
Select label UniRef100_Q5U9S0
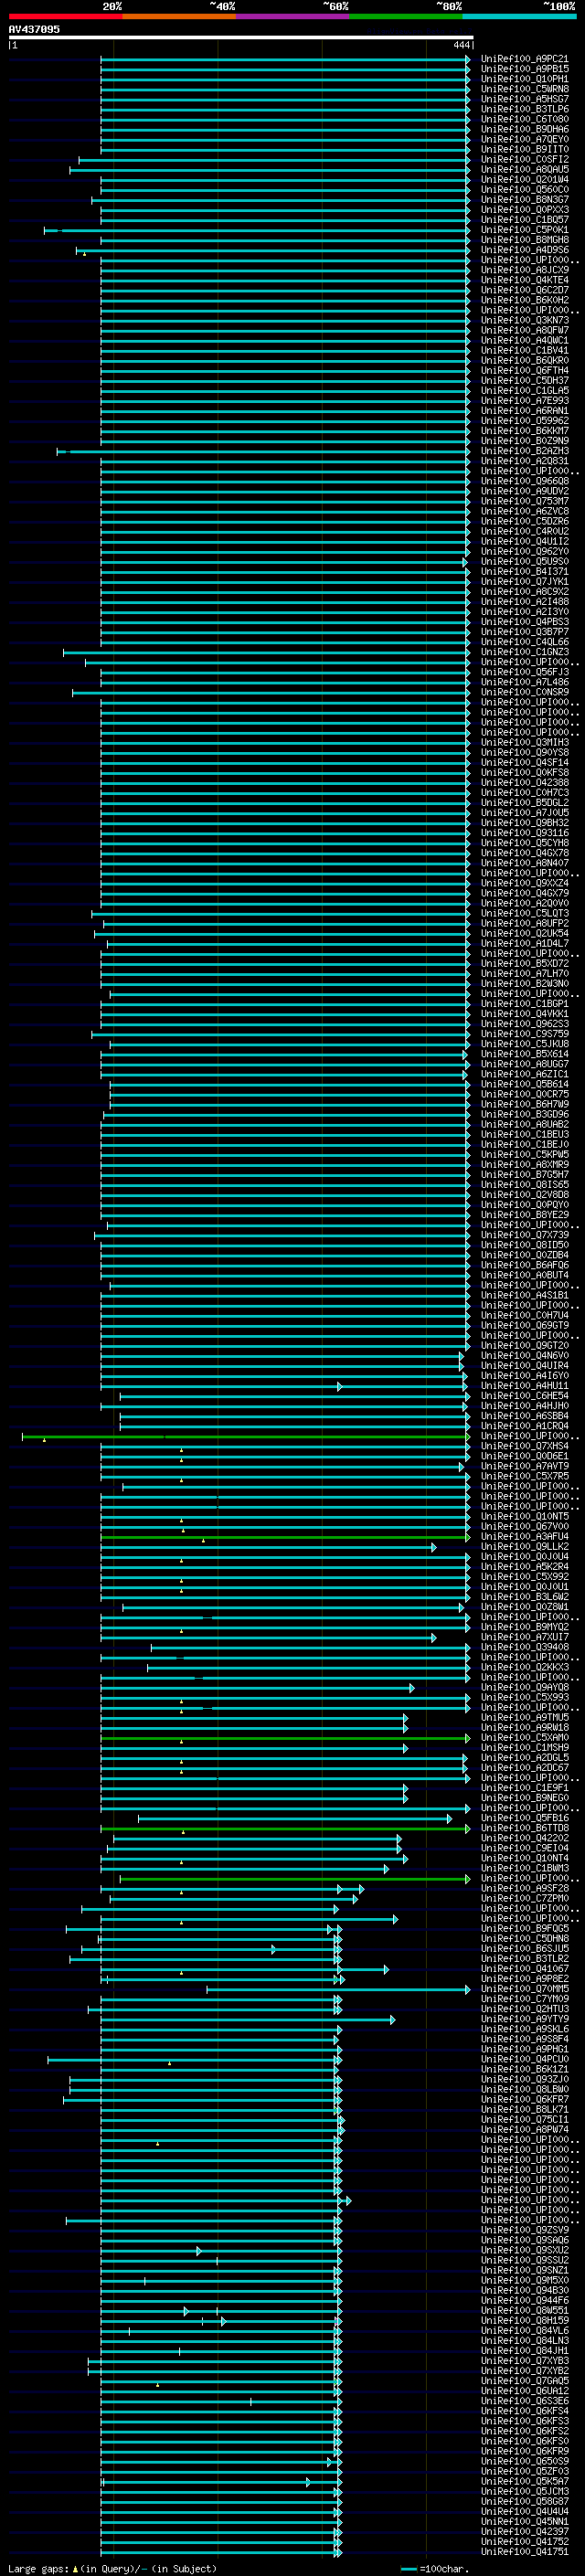tap(525, 561)
